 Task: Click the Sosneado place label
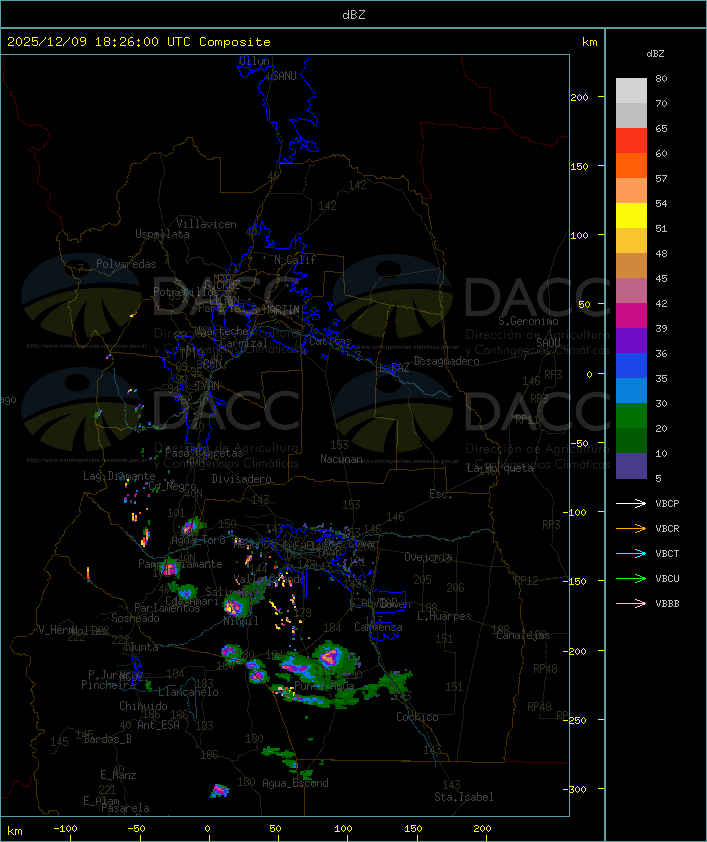coord(135,618)
